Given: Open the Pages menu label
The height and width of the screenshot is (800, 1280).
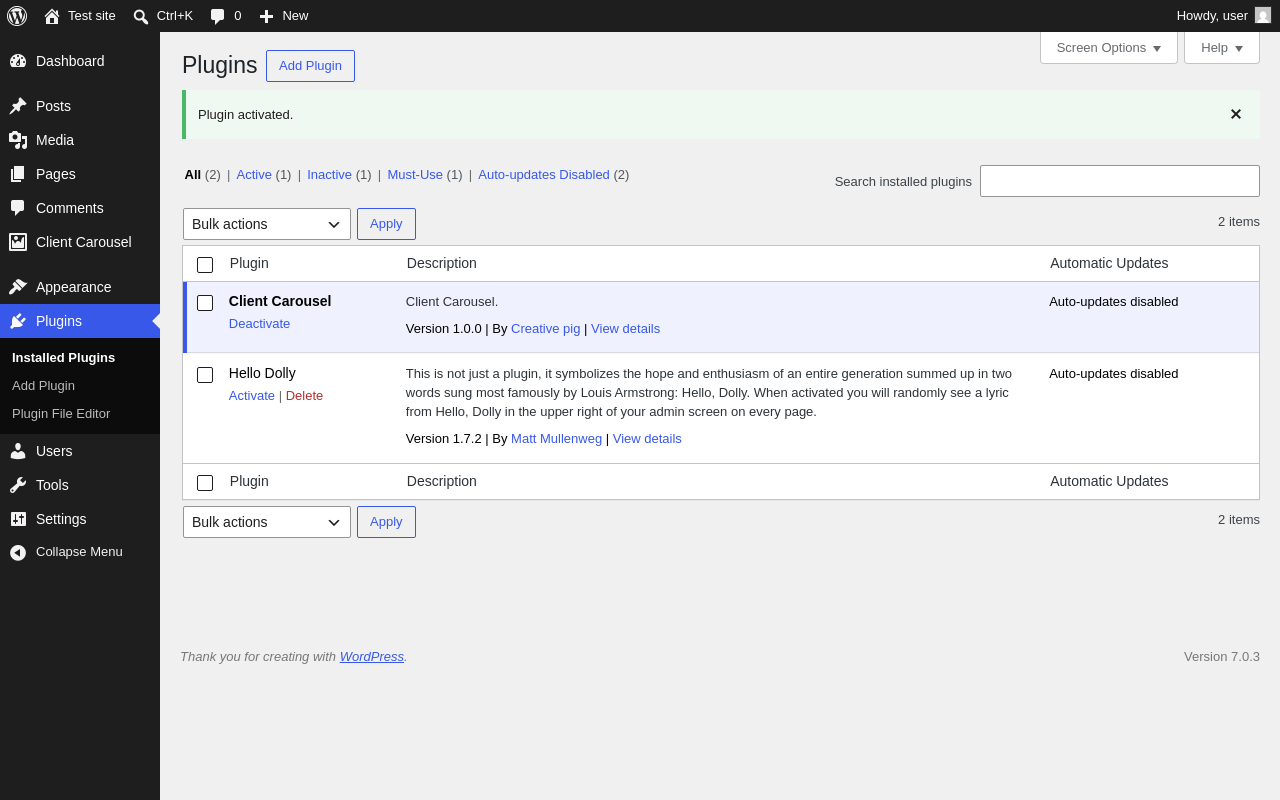Looking at the screenshot, I should 56,174.
